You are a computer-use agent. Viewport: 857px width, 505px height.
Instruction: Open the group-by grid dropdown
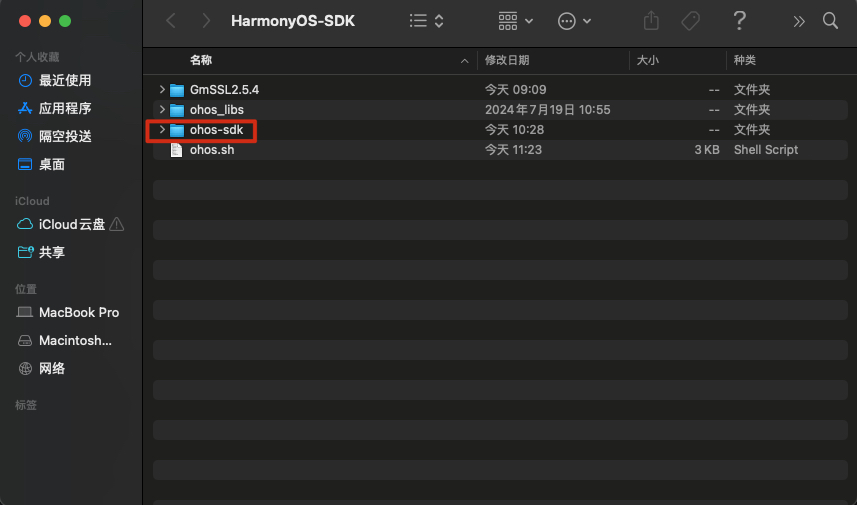515,21
